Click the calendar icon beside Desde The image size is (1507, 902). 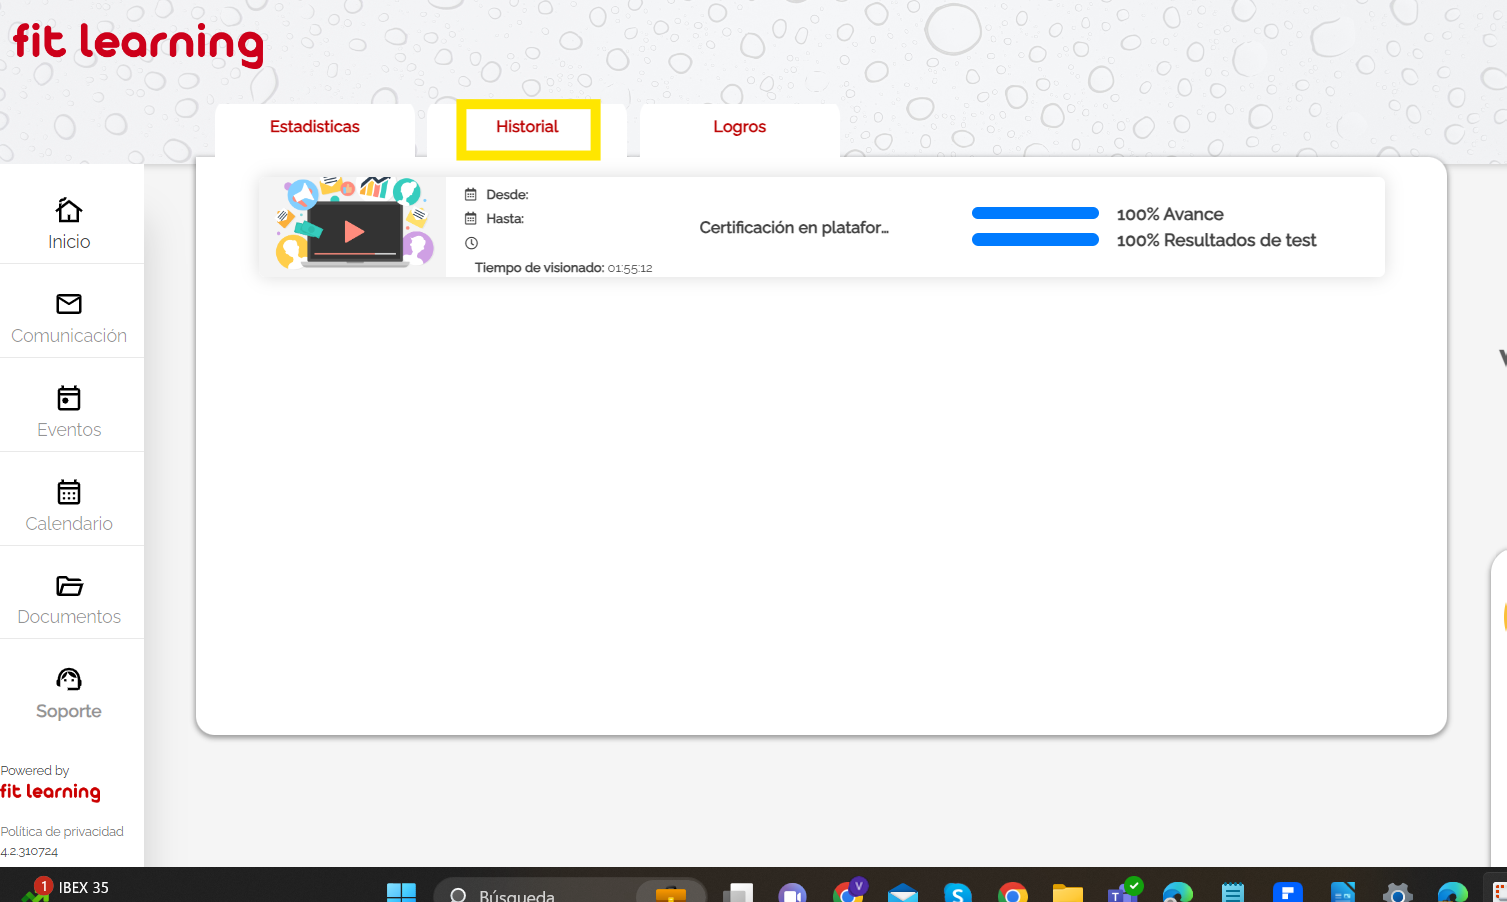pos(471,195)
